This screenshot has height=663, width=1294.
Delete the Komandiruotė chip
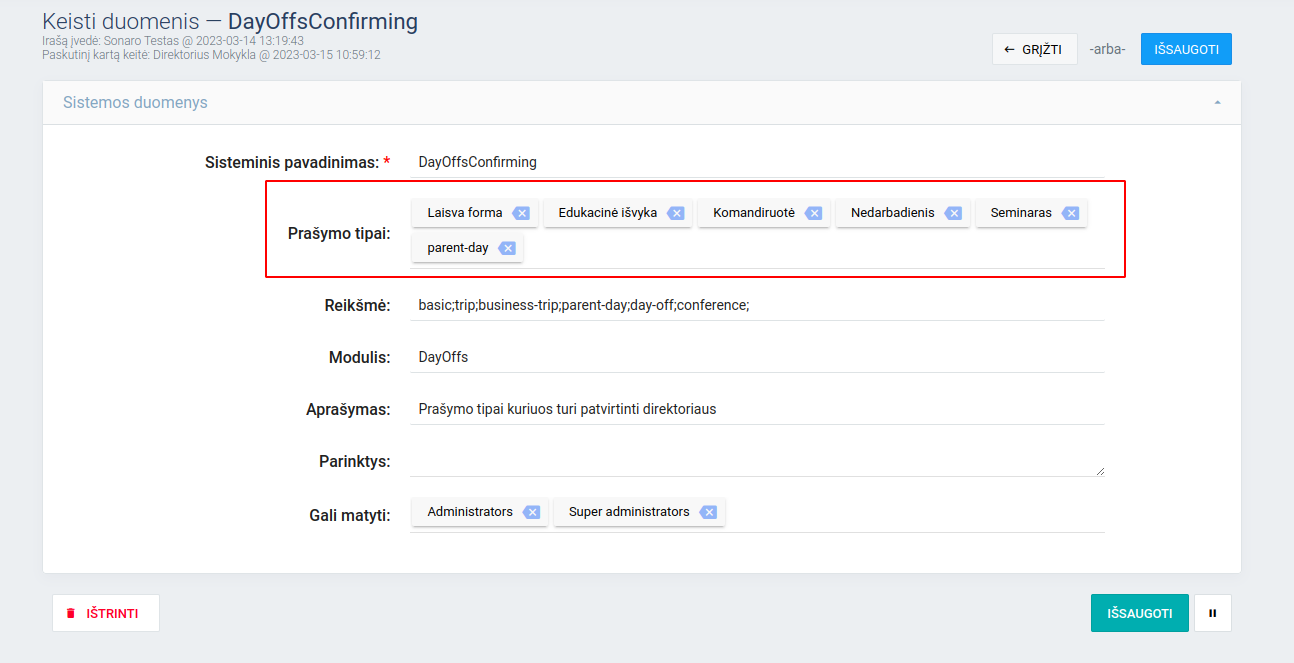[x=813, y=213]
